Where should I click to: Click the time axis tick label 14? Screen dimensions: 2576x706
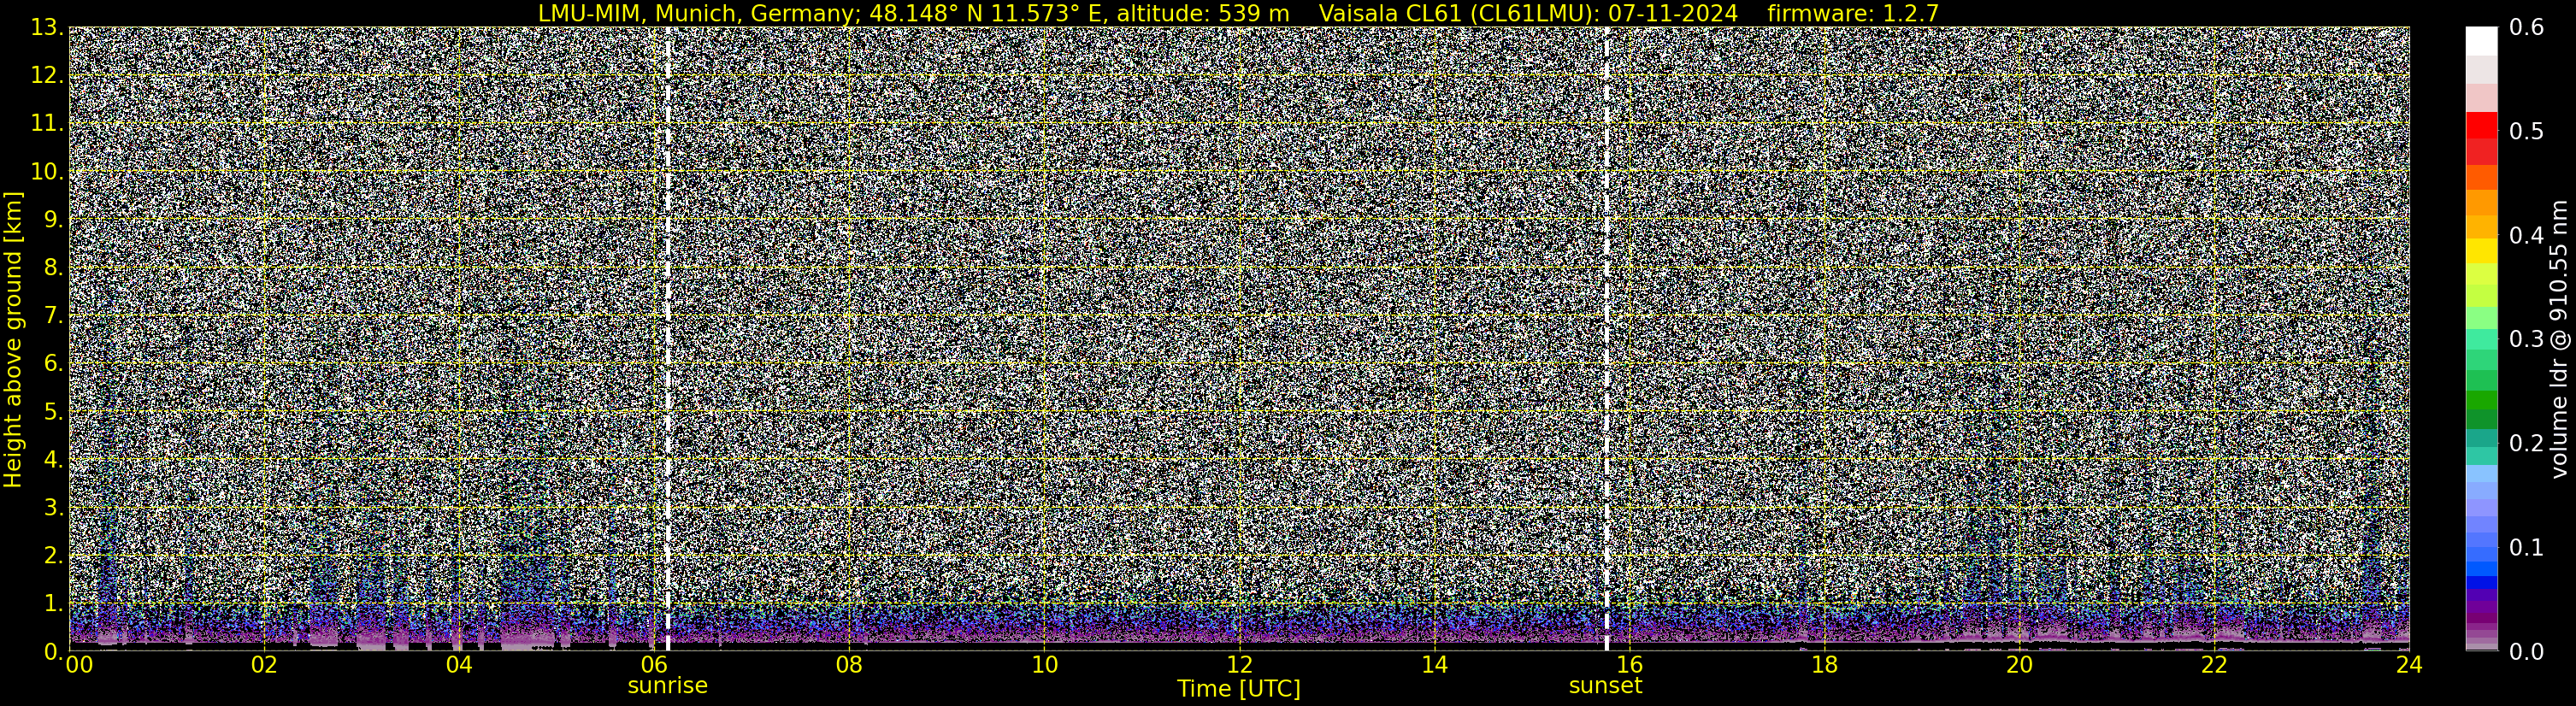click(1434, 665)
